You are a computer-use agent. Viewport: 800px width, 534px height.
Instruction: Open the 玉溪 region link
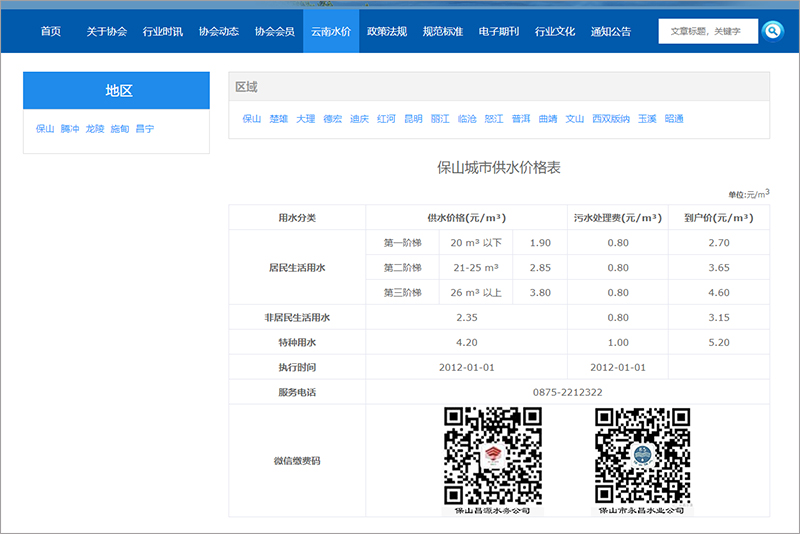647,119
